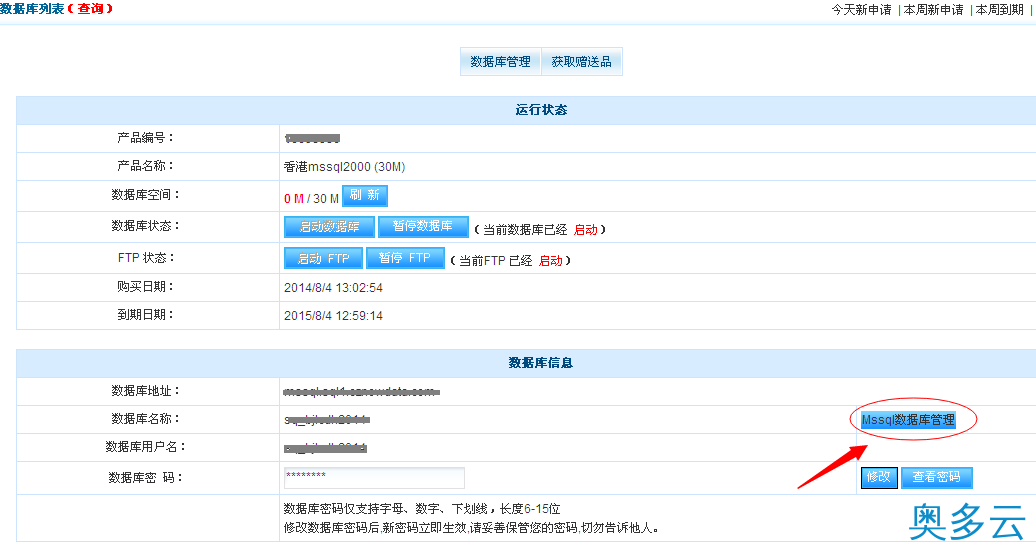1036x551 pixels.
Task: Select the 数据库信息 section header
Action: click(540, 363)
